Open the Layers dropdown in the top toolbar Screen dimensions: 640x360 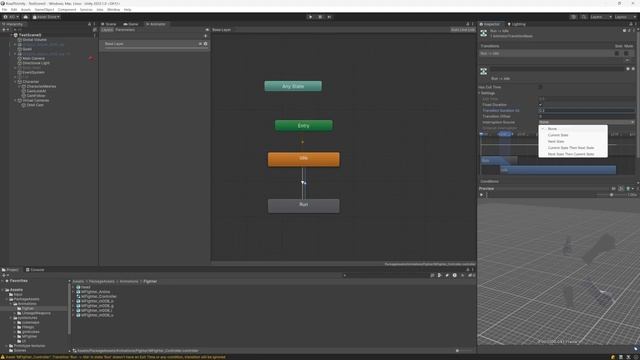point(601,17)
